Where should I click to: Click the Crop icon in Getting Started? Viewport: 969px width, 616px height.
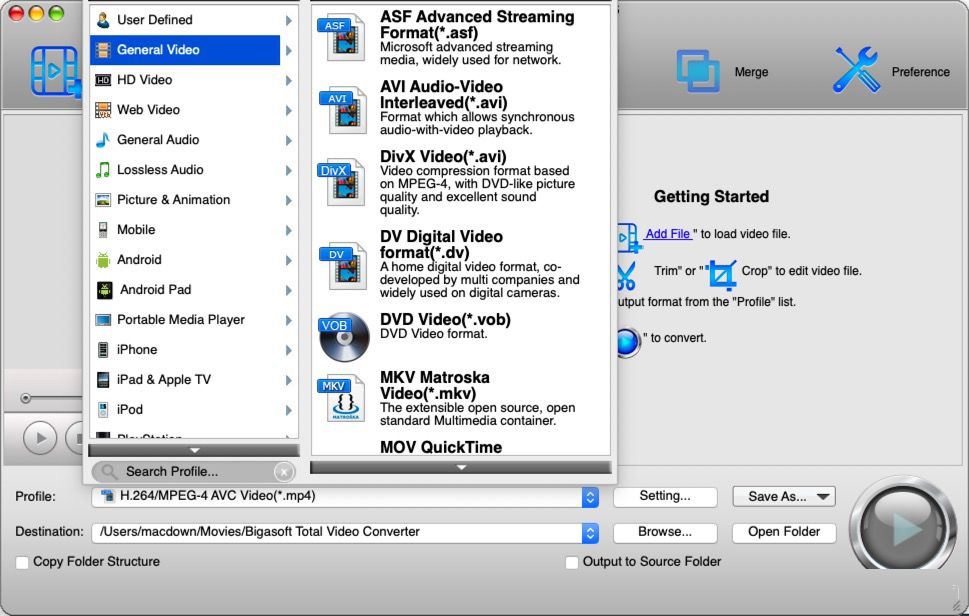722,274
